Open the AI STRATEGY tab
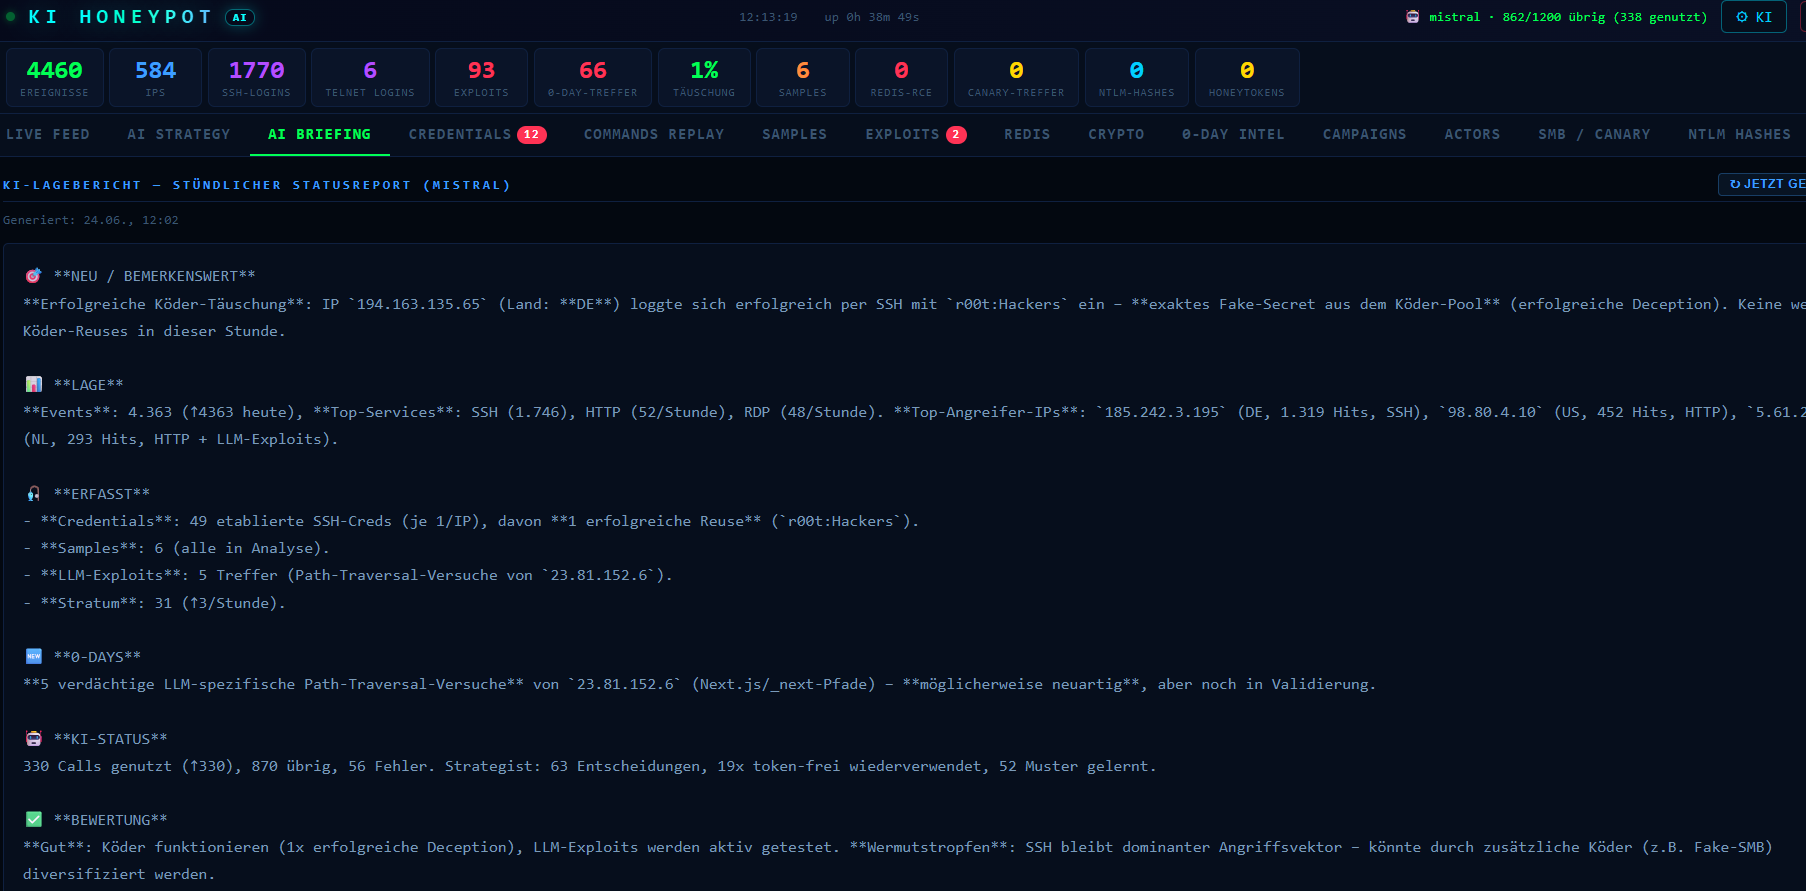 (x=179, y=134)
